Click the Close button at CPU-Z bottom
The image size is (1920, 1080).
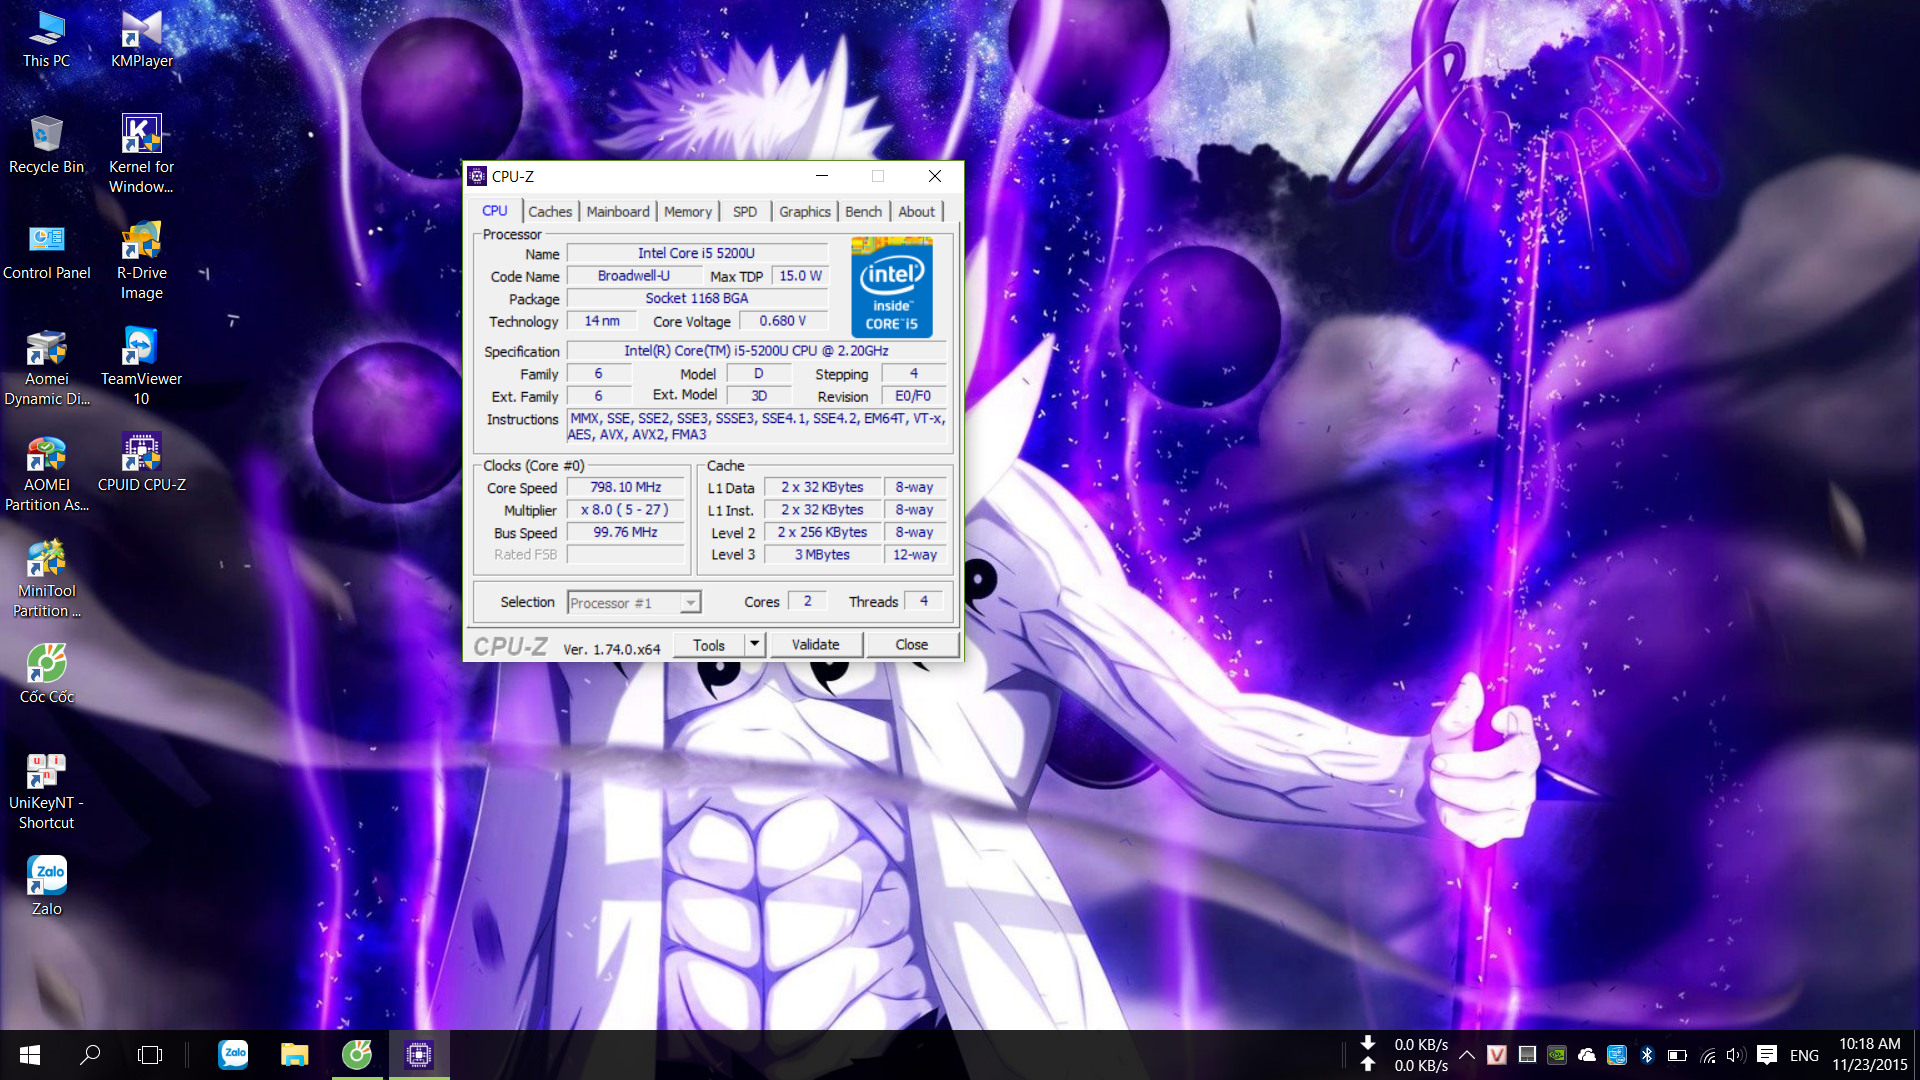912,645
